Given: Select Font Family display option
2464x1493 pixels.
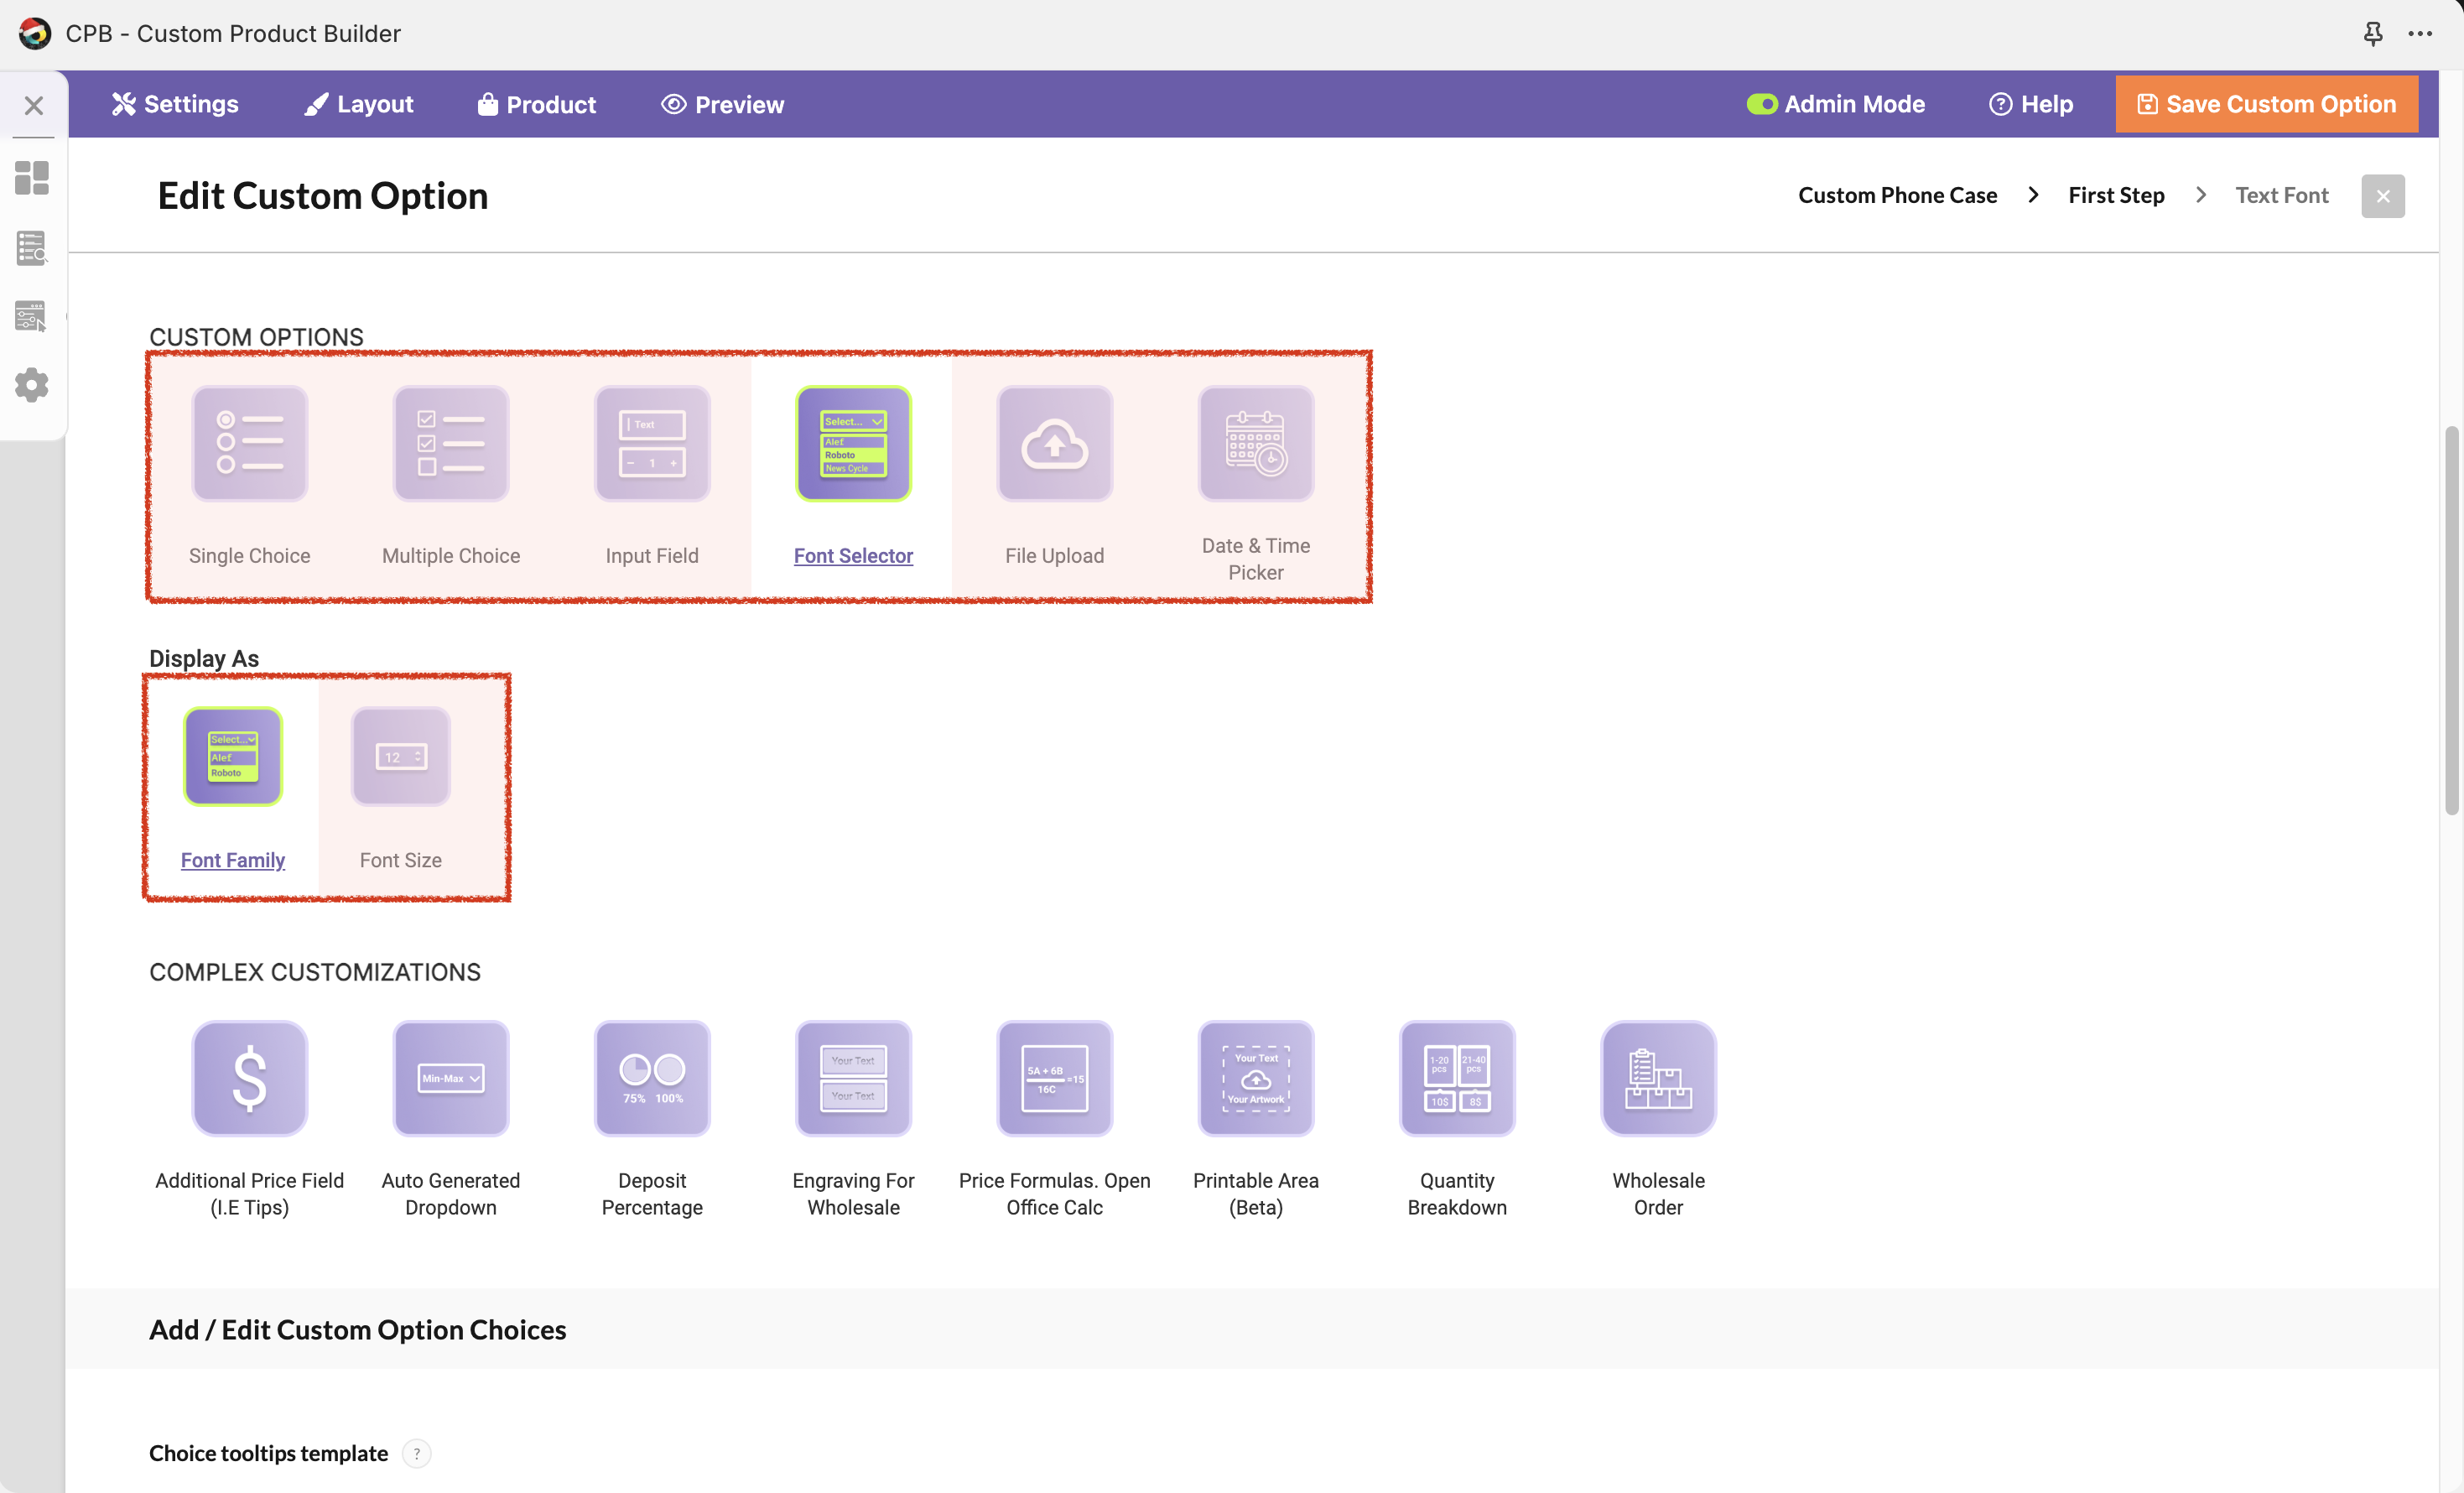Looking at the screenshot, I should (x=233, y=757).
